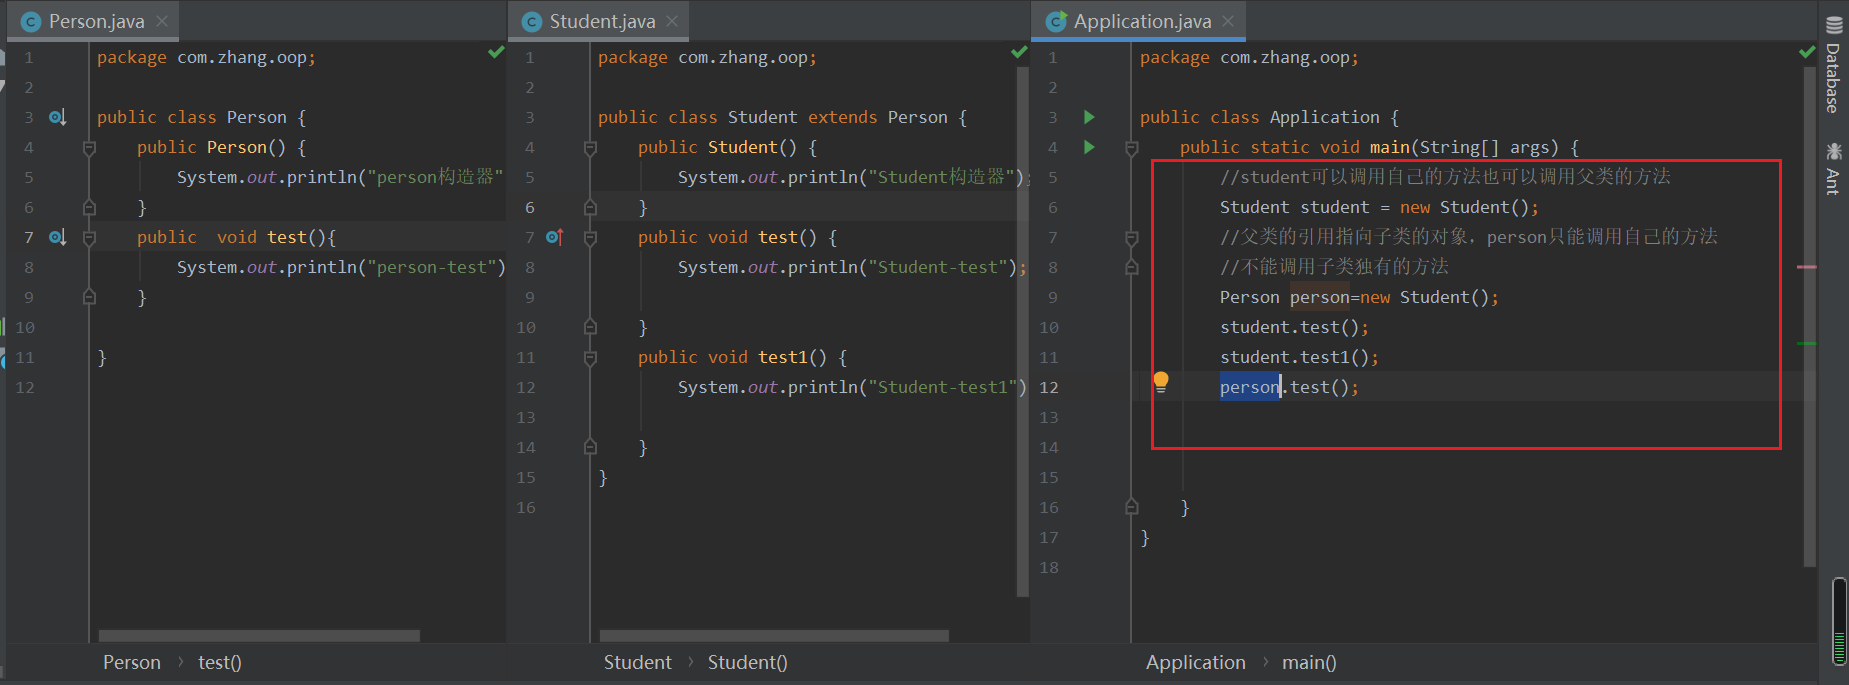The image size is (1849, 685).
Task: Collapse the Student test() method fold marker
Action: 590,238
